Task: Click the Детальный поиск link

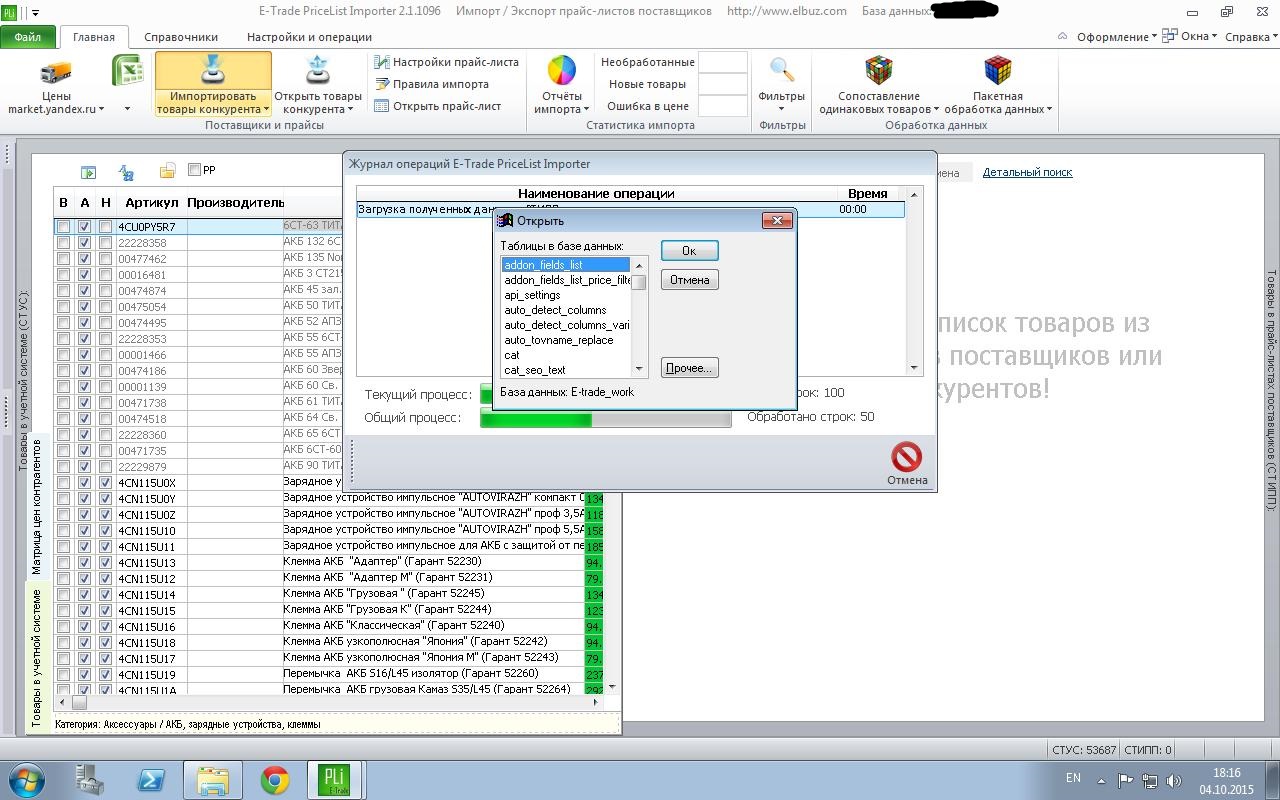Action: pyautogui.click(x=1027, y=172)
